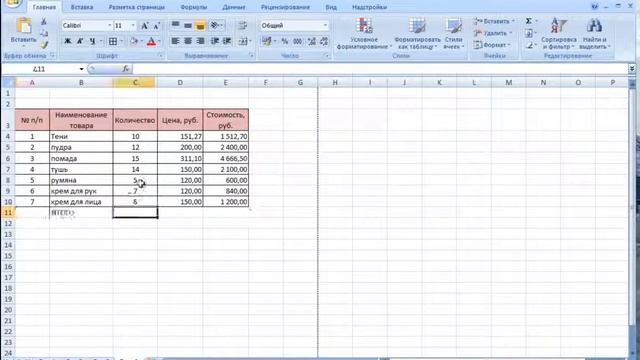Click the Формат button in cells group
This screenshot has height=360, width=640.
click(x=492, y=45)
